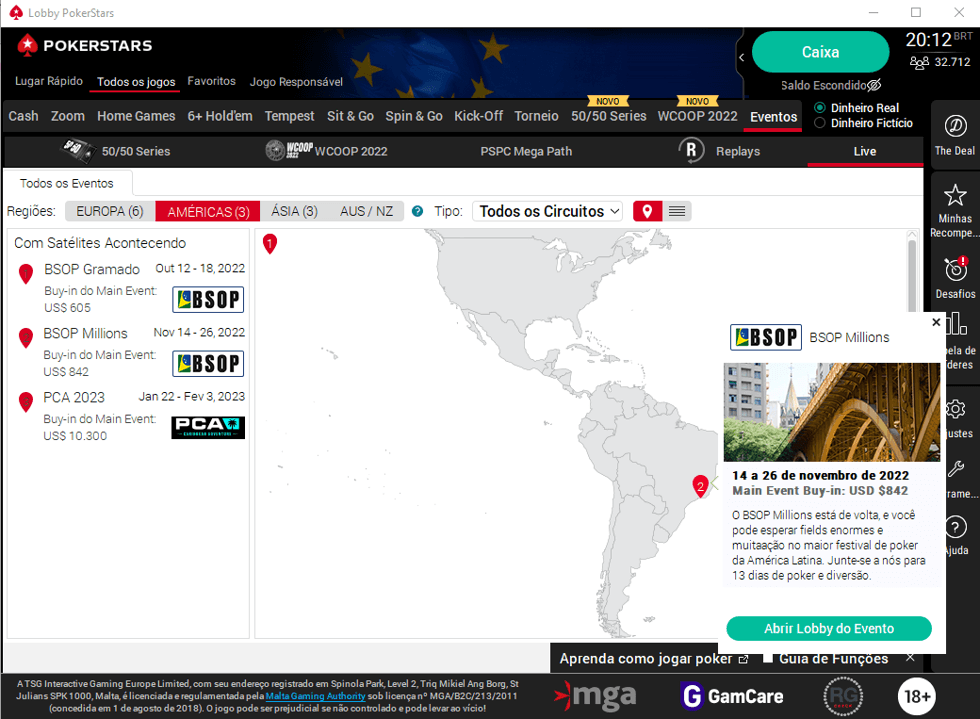Viewport: 980px width, 719px height.
Task: Select the Todos os Eventos tab
Action: click(67, 183)
